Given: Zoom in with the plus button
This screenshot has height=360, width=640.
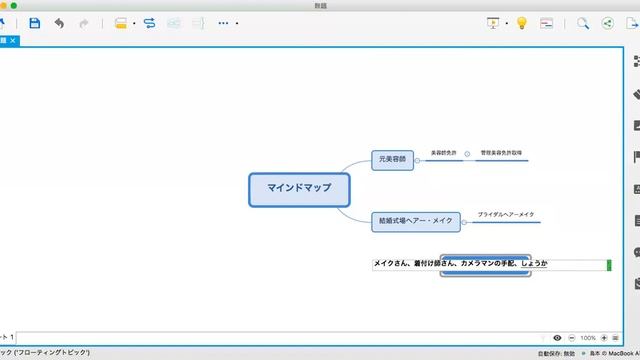Looking at the screenshot, I should pyautogui.click(x=604, y=338).
